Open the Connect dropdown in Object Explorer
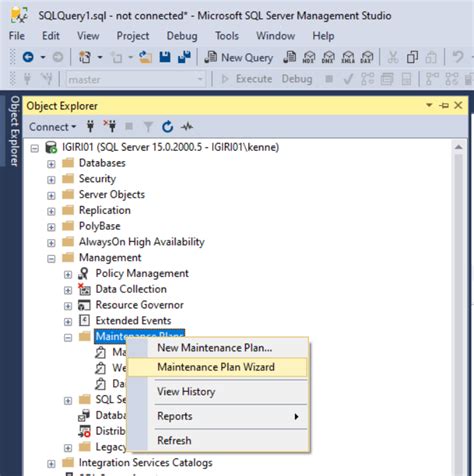This screenshot has height=476, width=474. coord(52,127)
